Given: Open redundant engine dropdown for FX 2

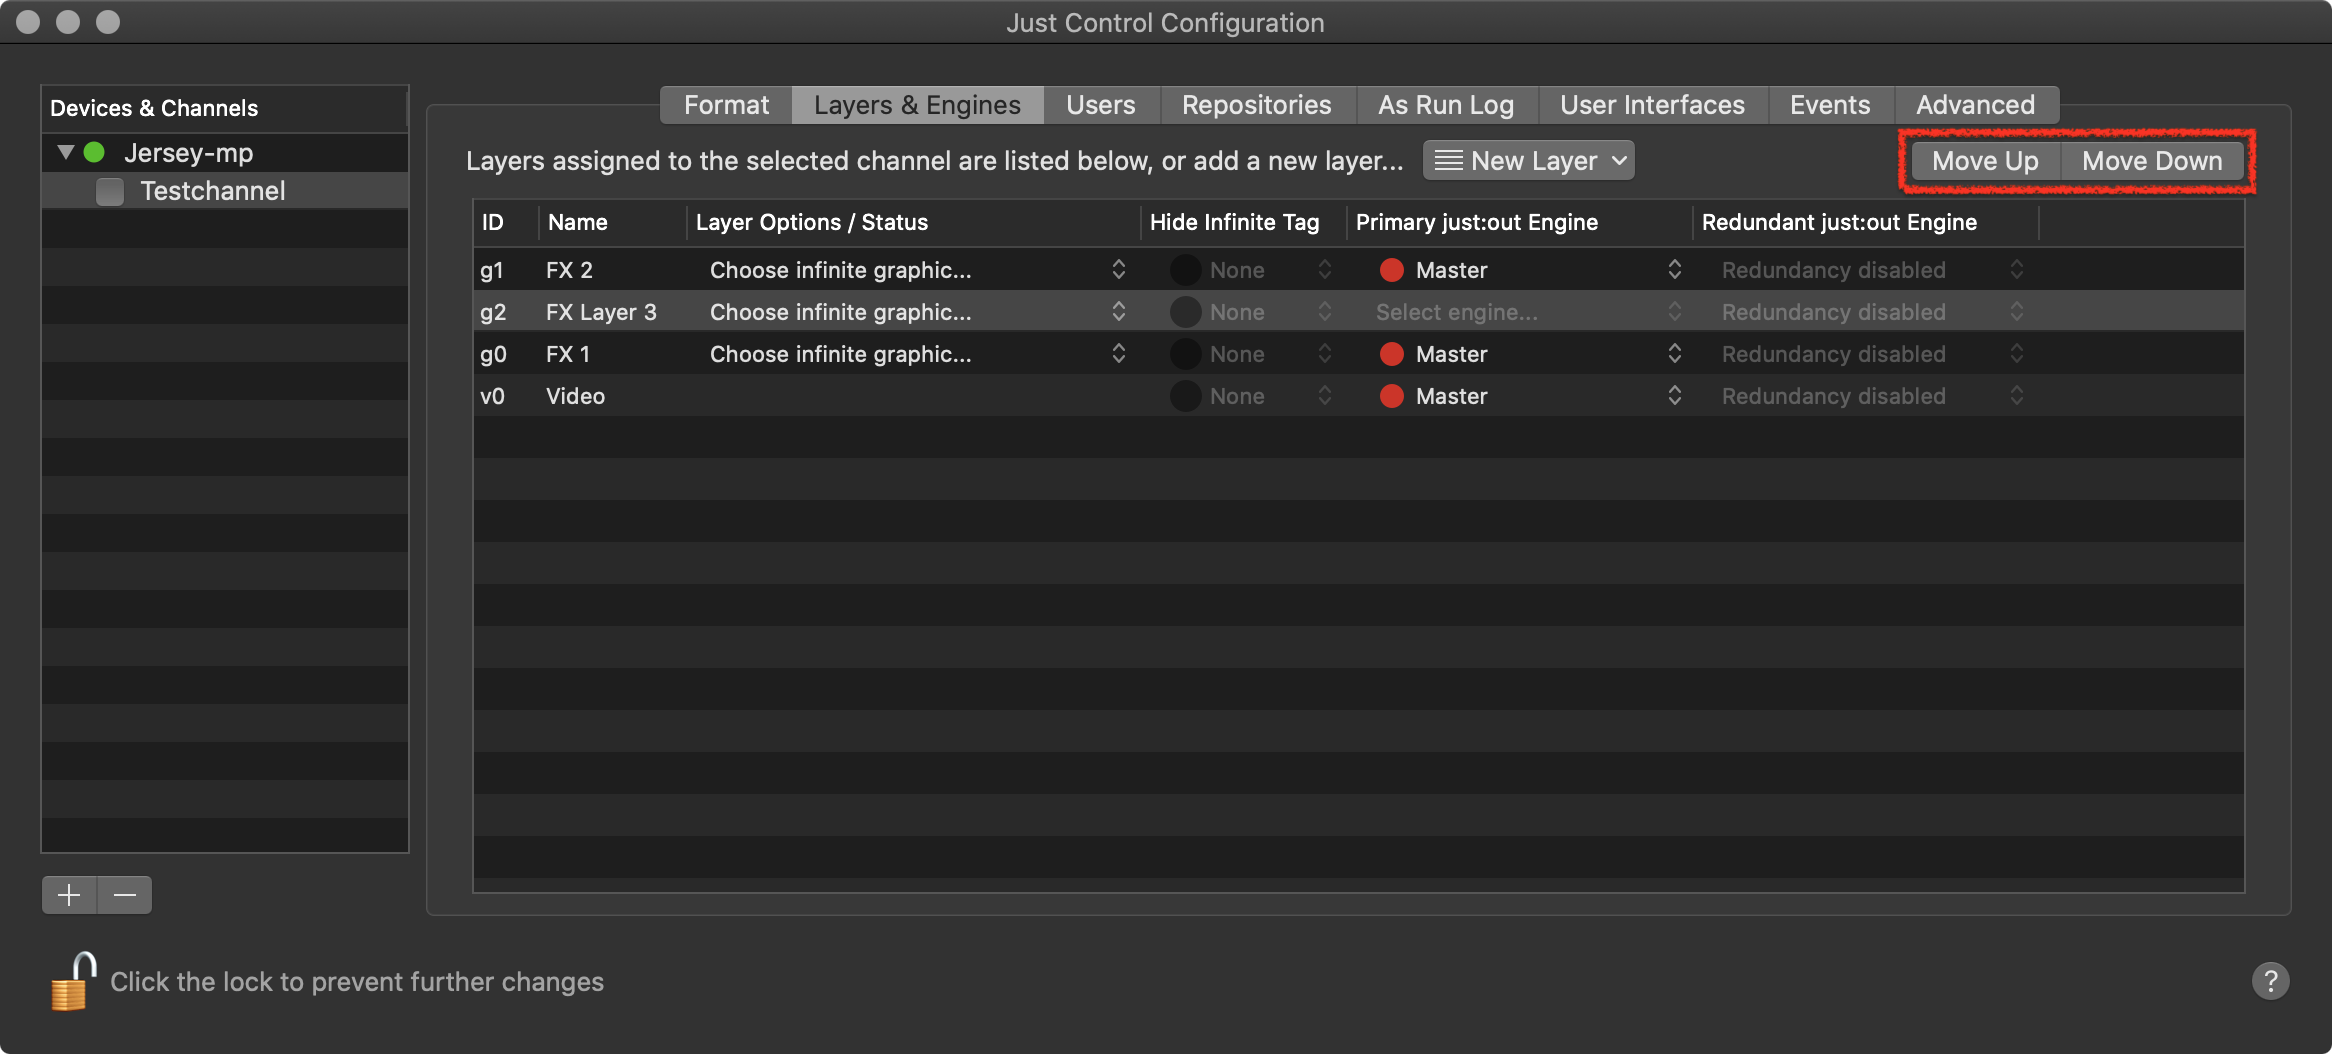Looking at the screenshot, I should pos(1872,270).
